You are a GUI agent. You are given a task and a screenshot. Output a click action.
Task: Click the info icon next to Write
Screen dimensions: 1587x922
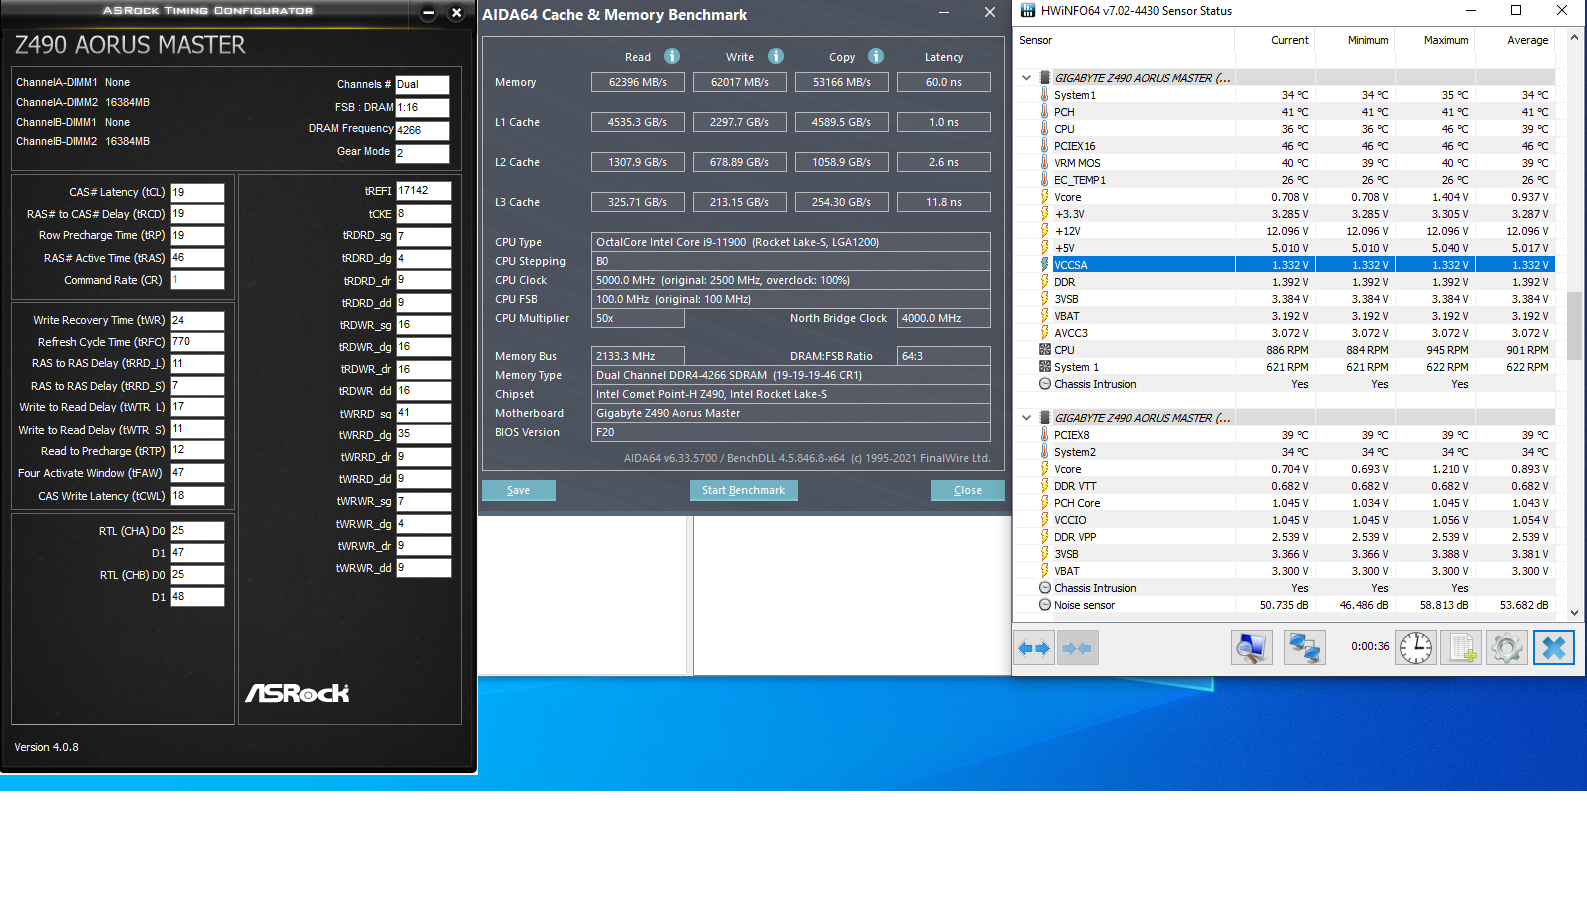(x=776, y=57)
